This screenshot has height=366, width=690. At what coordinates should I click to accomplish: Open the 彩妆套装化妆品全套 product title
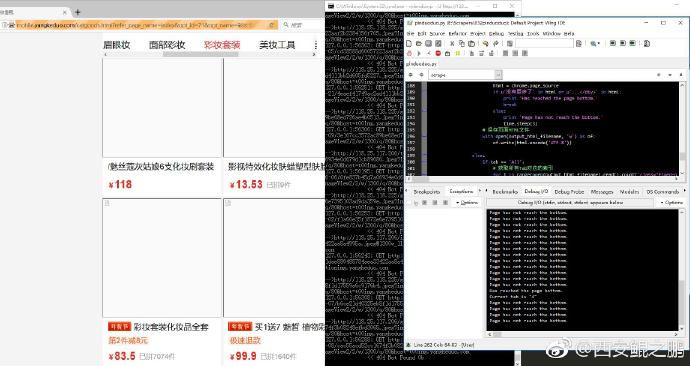pos(171,327)
